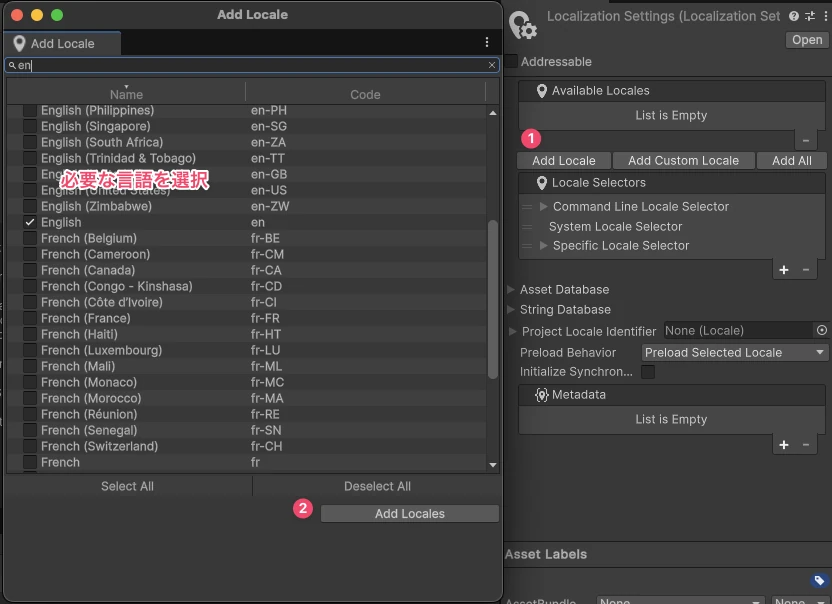The width and height of the screenshot is (832, 604).
Task: Click Select All button
Action: [127, 486]
